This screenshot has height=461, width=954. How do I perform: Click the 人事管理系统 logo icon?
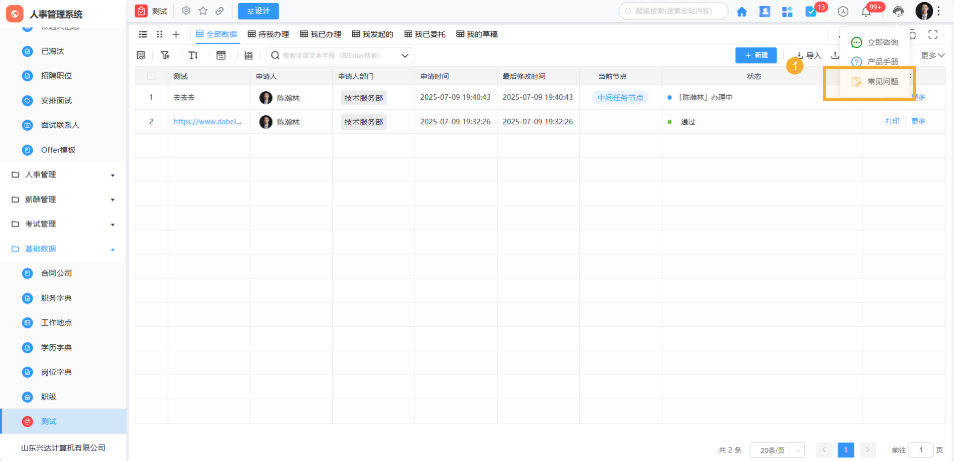coord(15,13)
